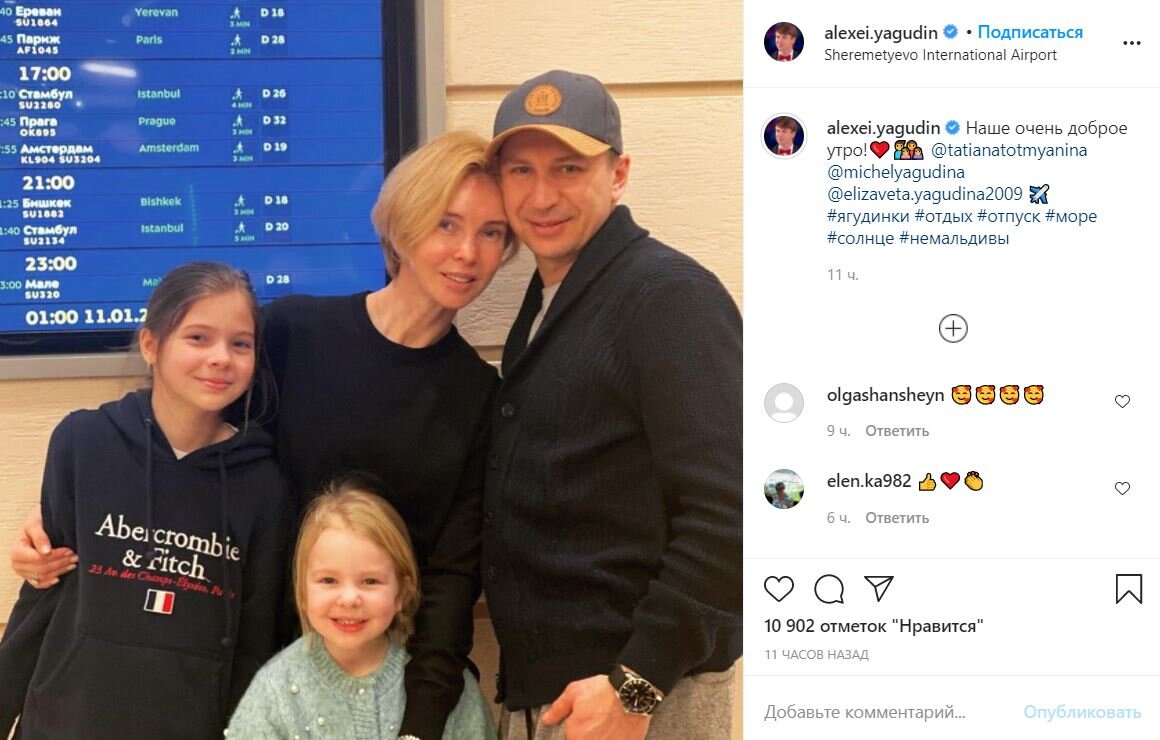
Task: Click the Подписаться follow button
Action: pos(1030,32)
